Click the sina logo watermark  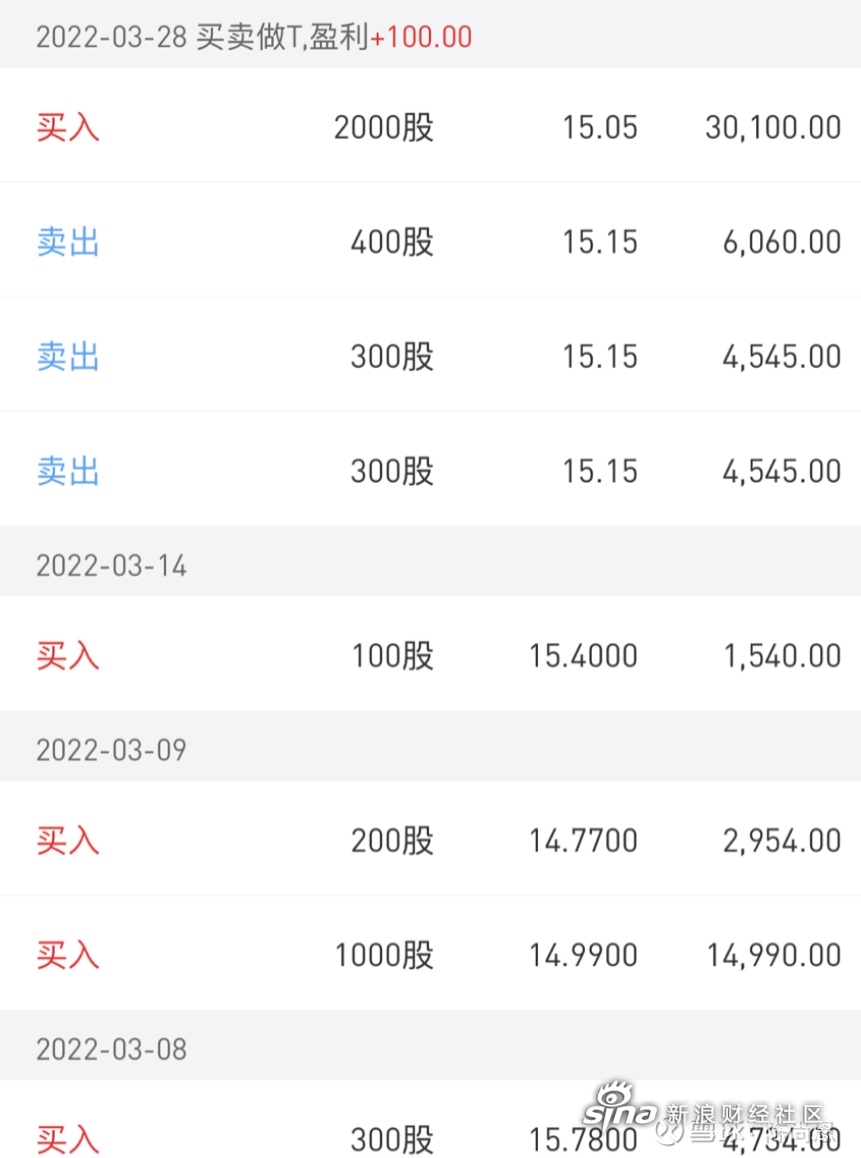pyautogui.click(x=619, y=1105)
